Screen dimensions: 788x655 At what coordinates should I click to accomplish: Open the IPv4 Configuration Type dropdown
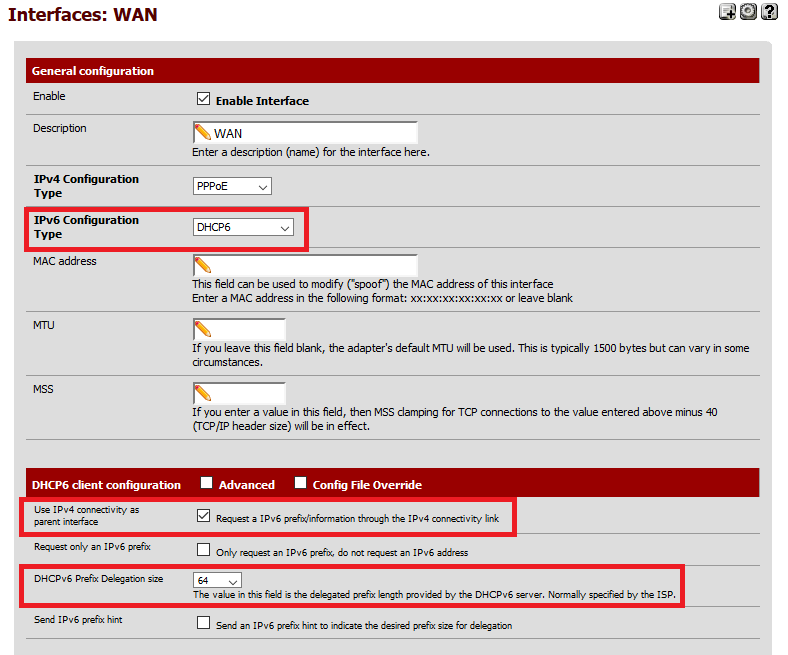(232, 186)
